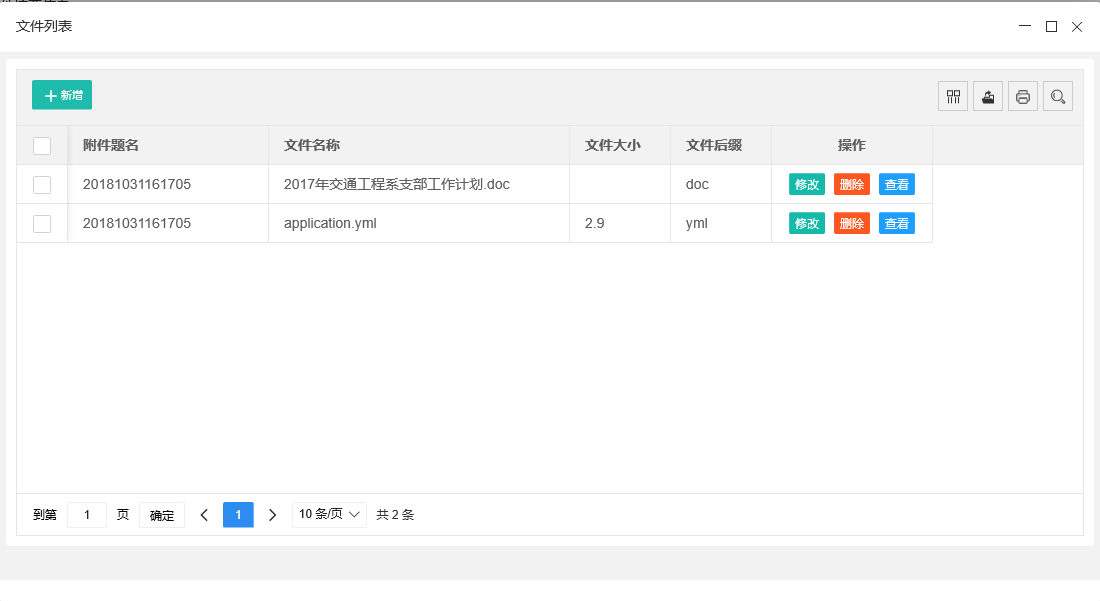Viewport: 1100px width, 601px height.
Task: Click the 文件名称 column header
Action: pos(312,146)
